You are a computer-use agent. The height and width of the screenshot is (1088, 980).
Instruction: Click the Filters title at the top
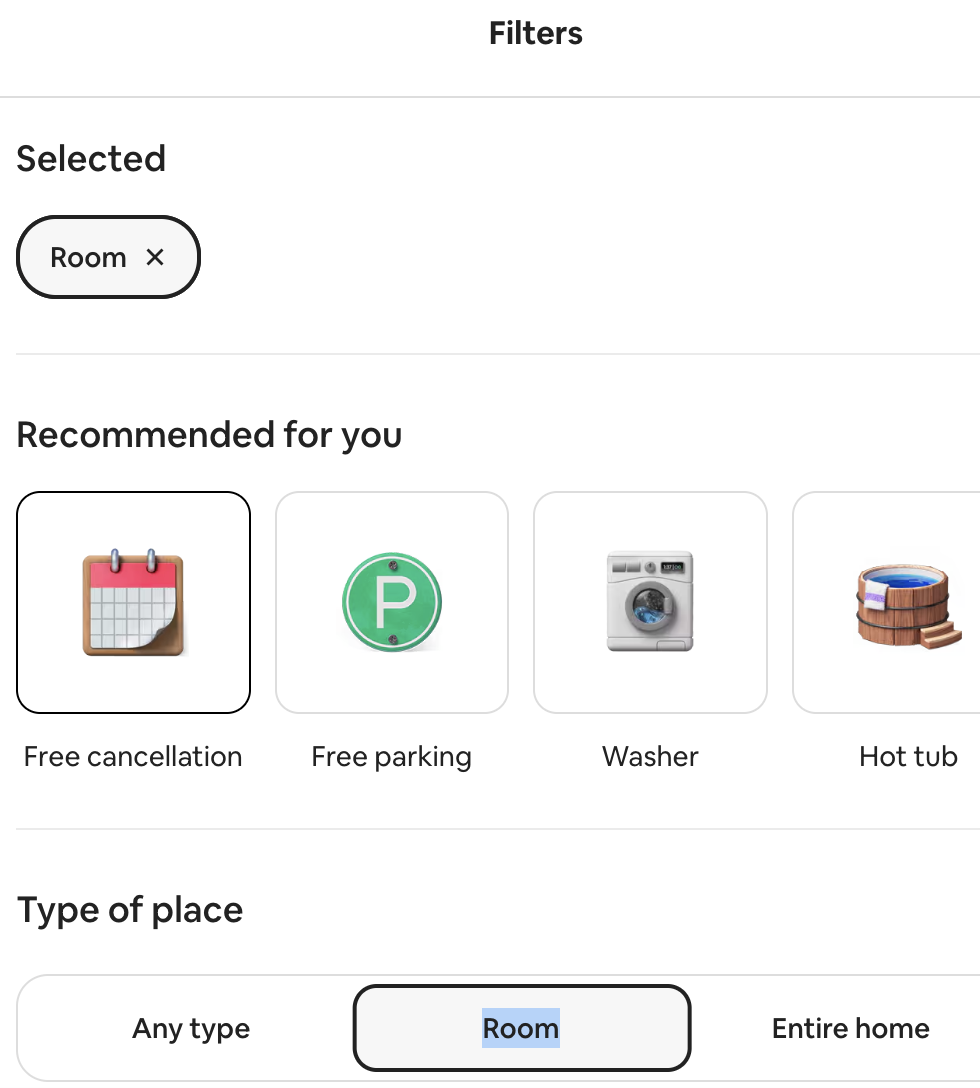[x=536, y=33]
